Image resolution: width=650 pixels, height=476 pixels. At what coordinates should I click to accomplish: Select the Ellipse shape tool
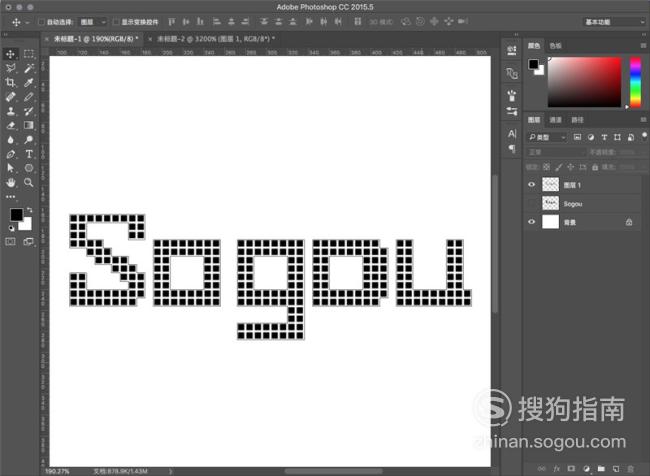pos(29,168)
